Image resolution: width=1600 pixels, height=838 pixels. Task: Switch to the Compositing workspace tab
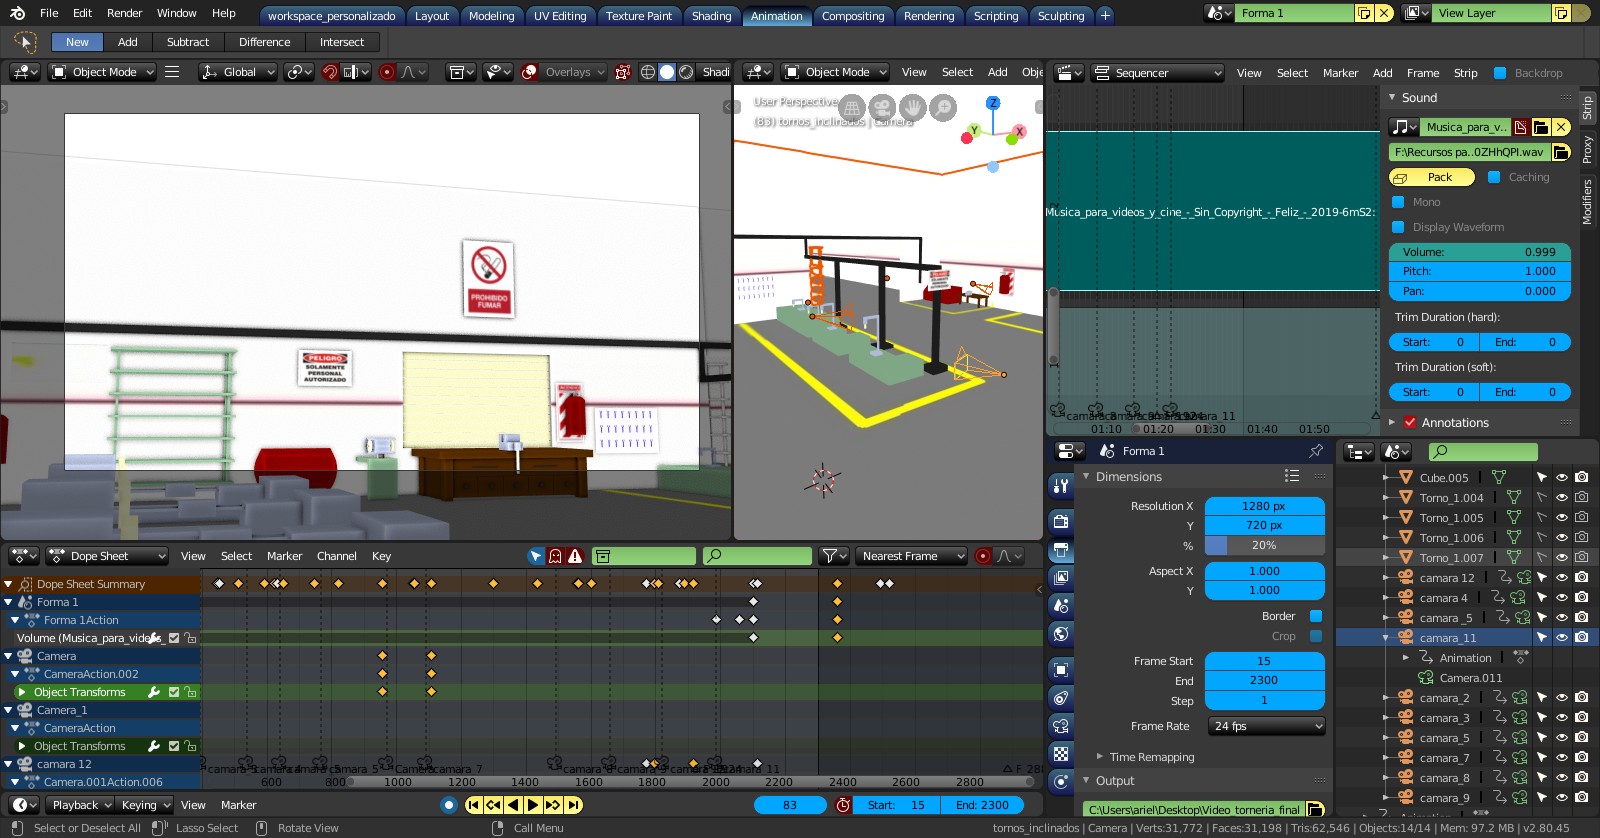pyautogui.click(x=852, y=16)
